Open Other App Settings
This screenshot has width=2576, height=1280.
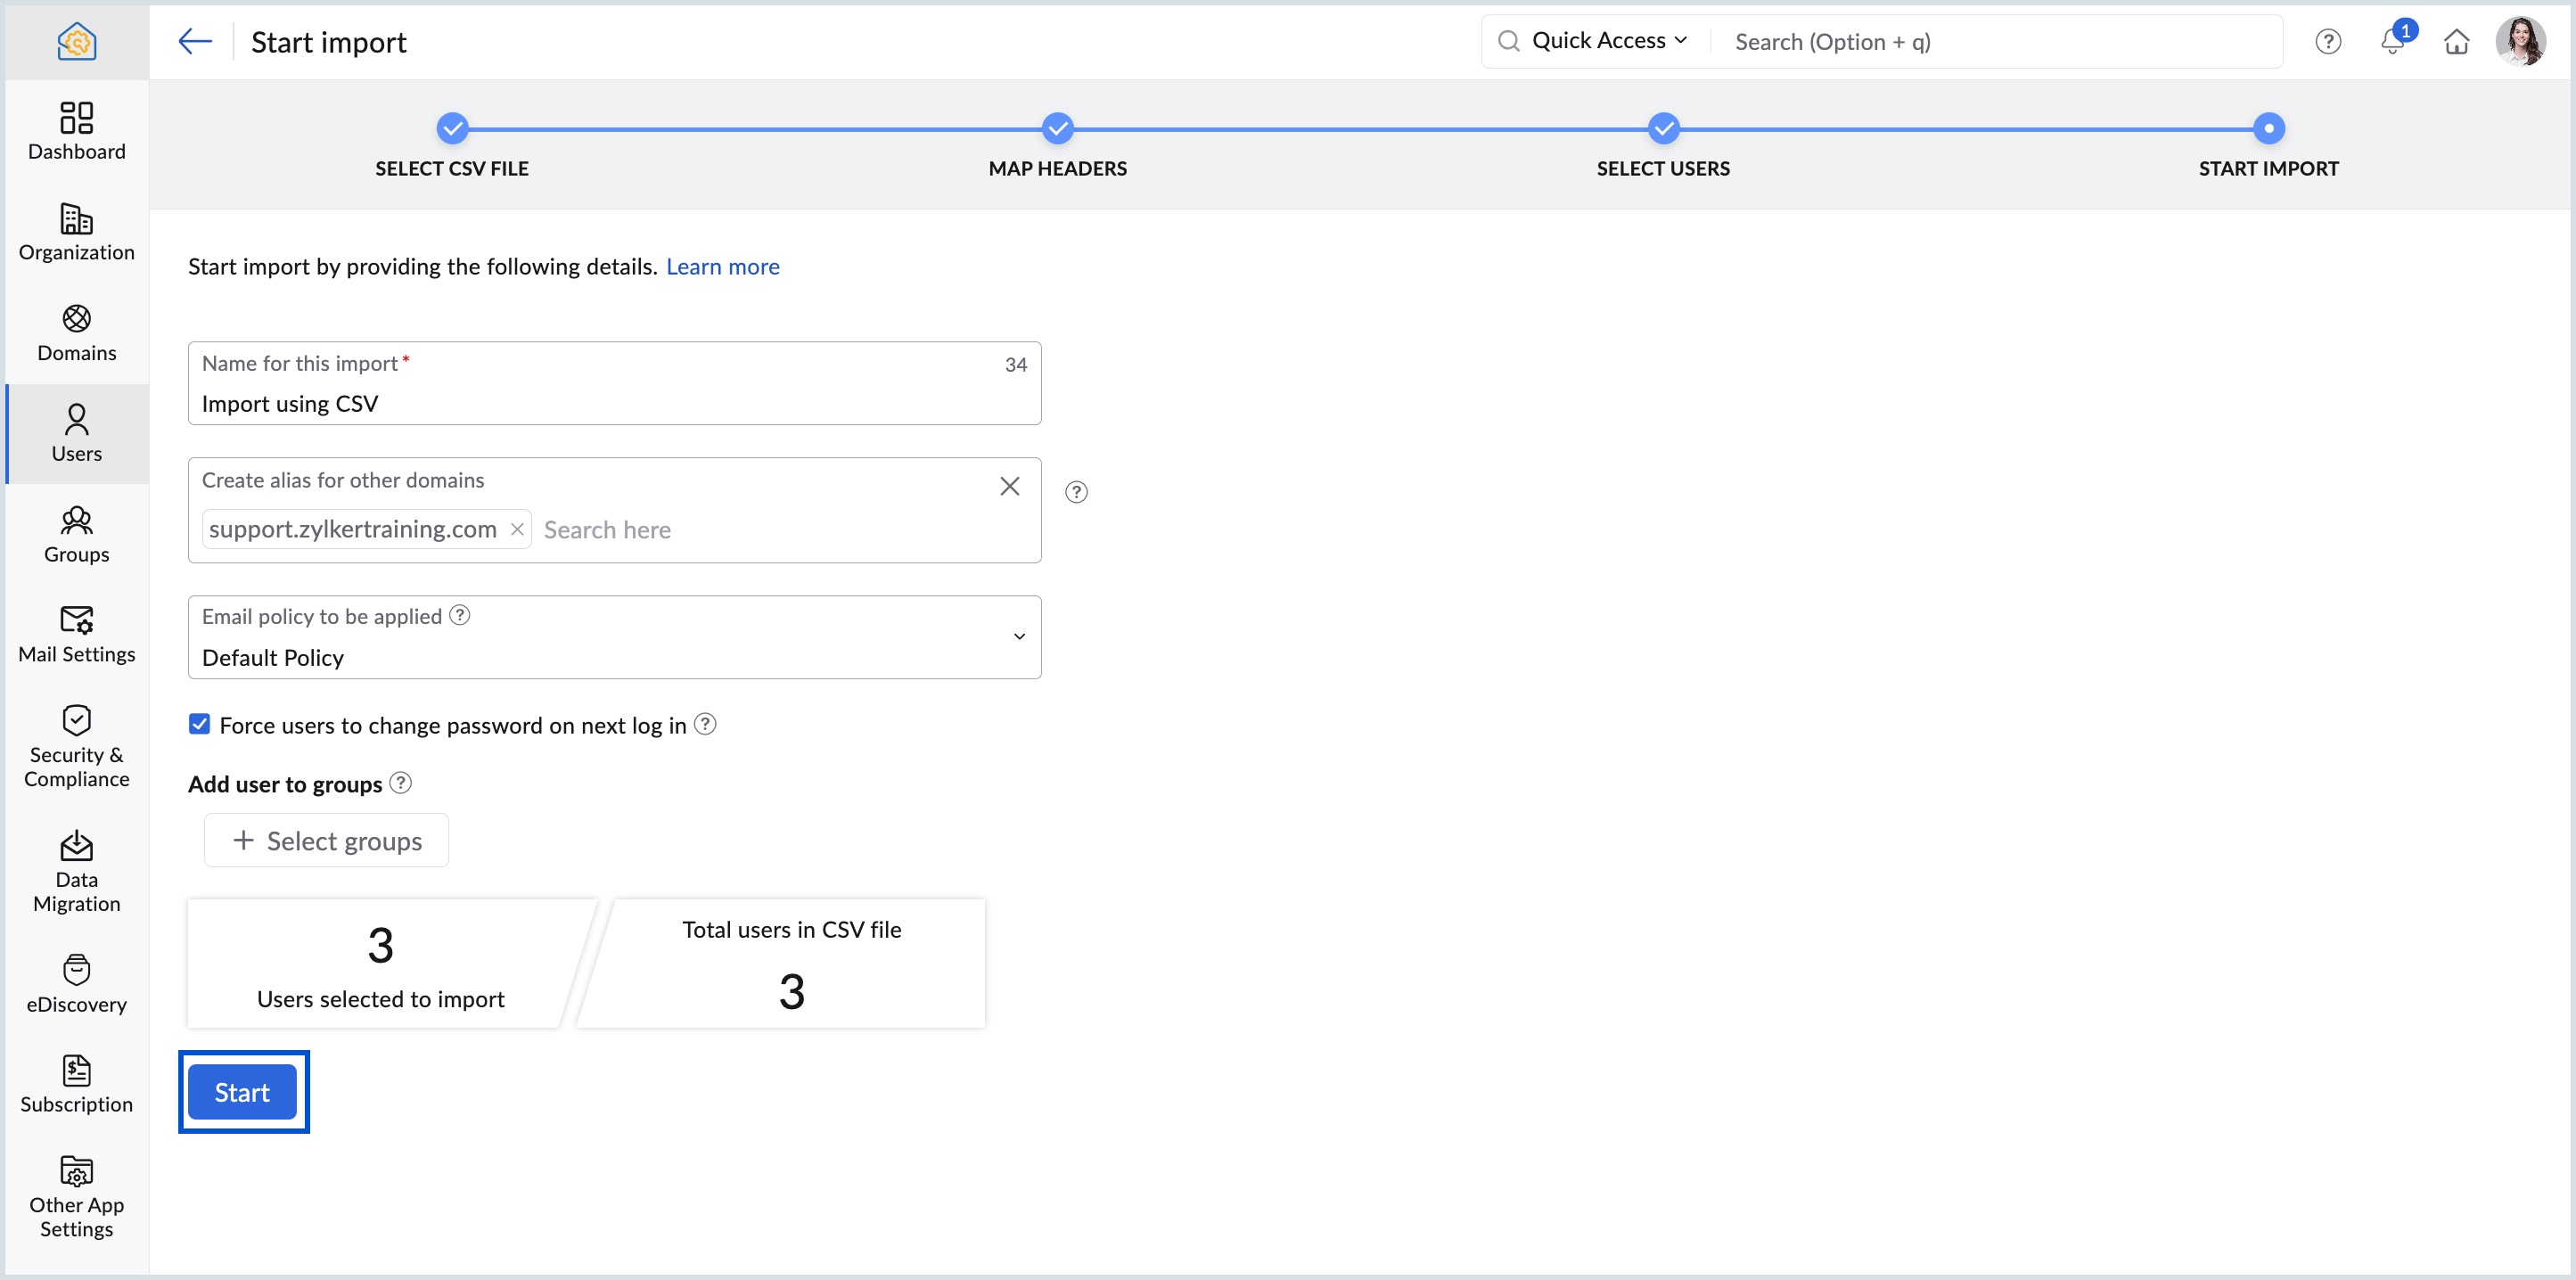76,1197
